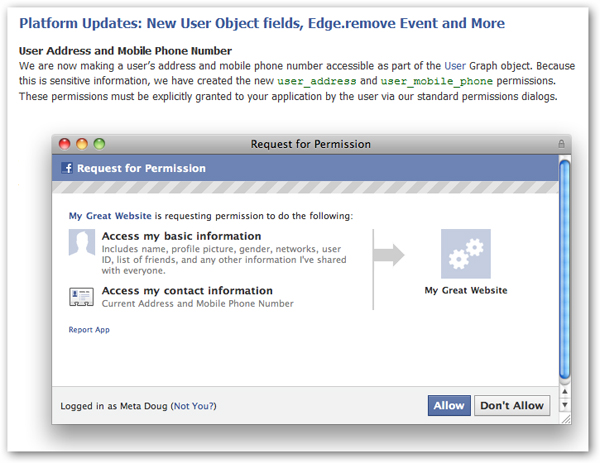Click the Allow button

pyautogui.click(x=449, y=406)
